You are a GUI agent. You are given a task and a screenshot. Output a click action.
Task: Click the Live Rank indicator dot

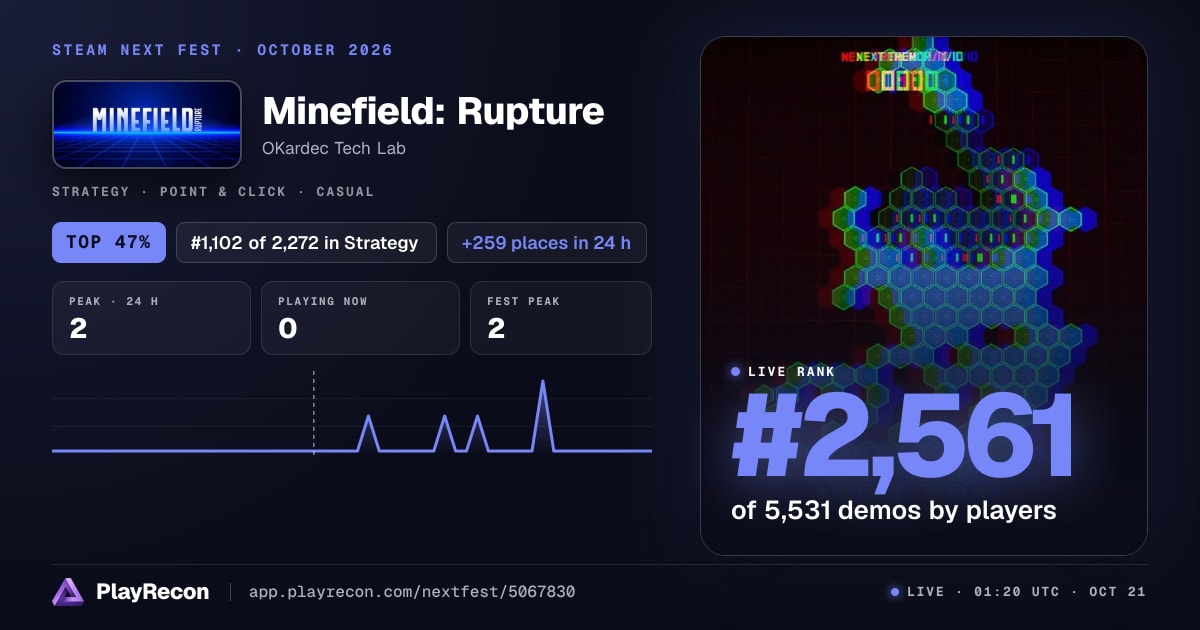click(x=736, y=371)
